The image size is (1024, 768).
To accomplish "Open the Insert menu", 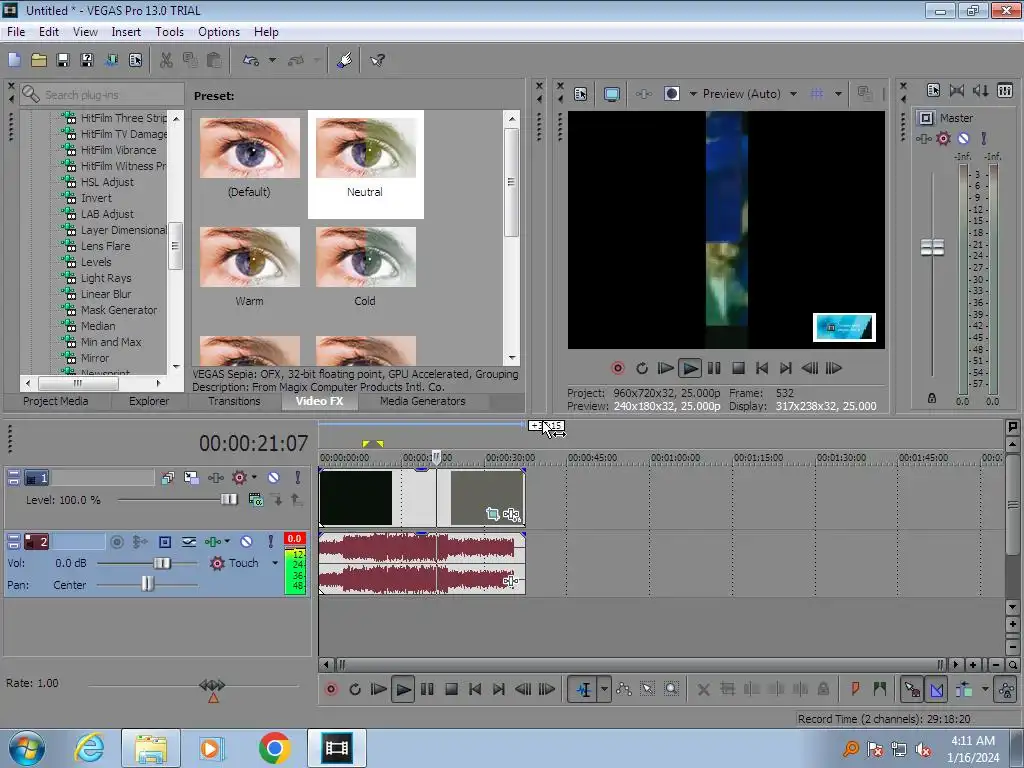I will [126, 31].
